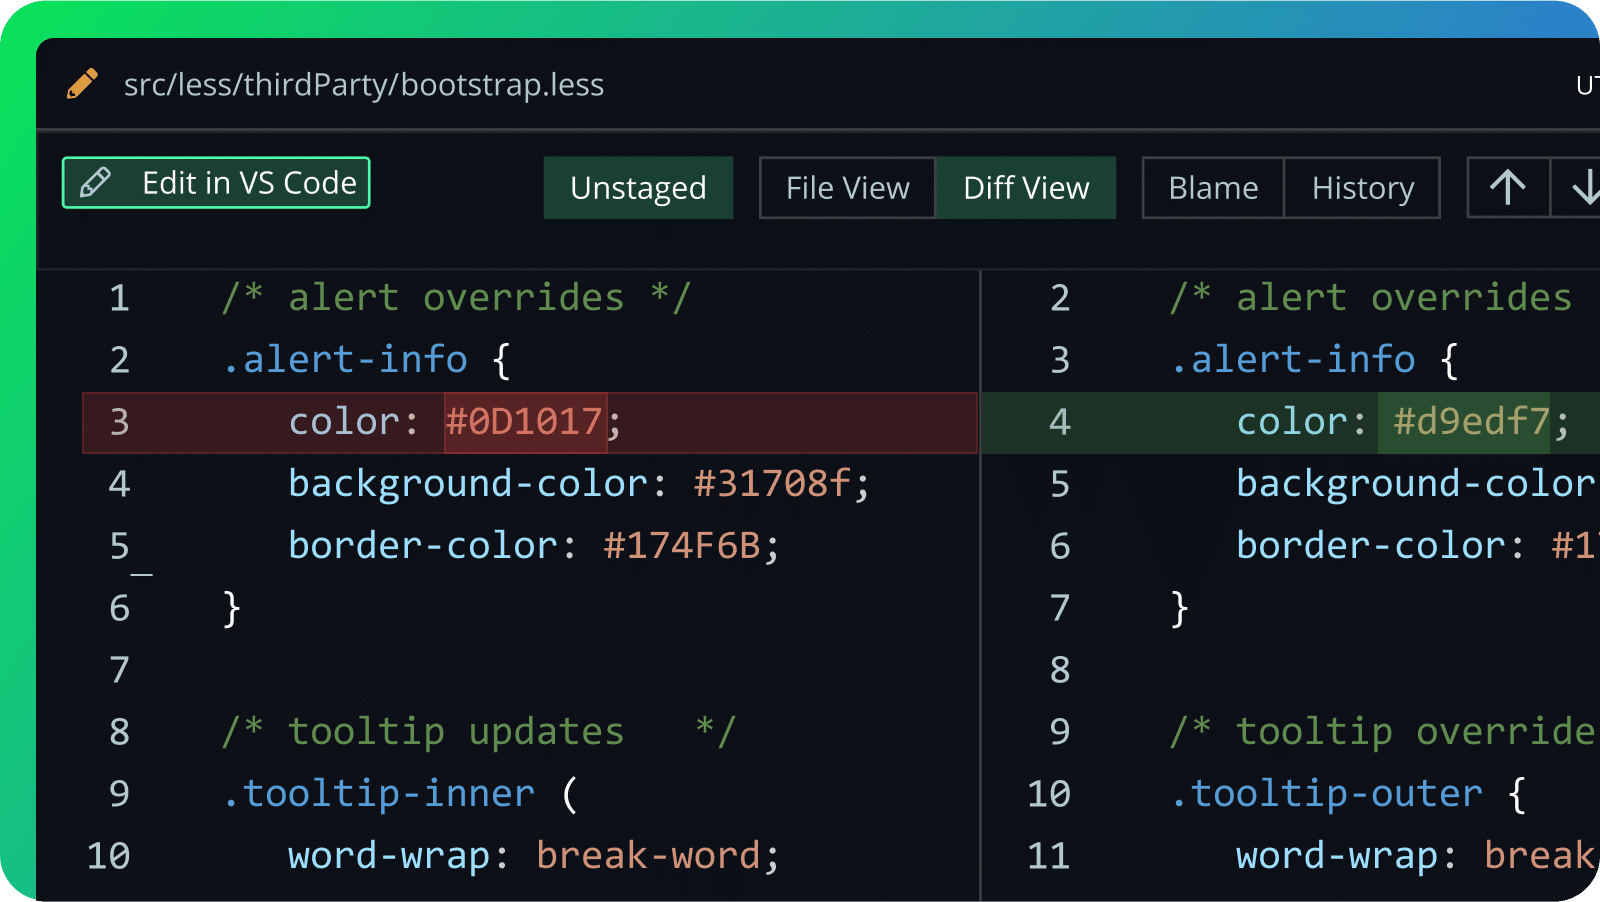
Task: Select the Diff View tab
Action: coord(1026,187)
